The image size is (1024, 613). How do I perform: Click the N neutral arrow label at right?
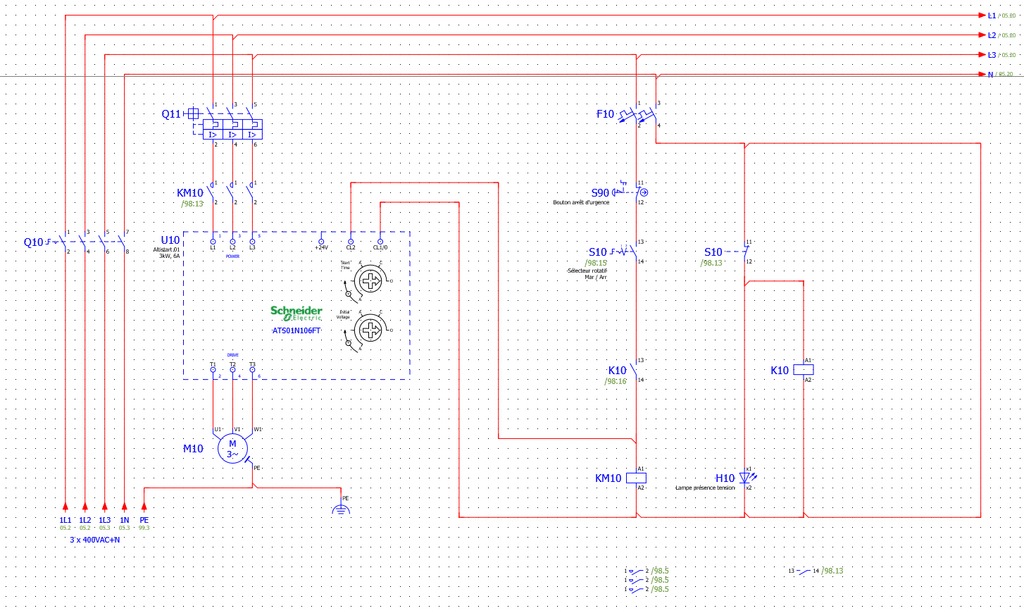(989, 75)
